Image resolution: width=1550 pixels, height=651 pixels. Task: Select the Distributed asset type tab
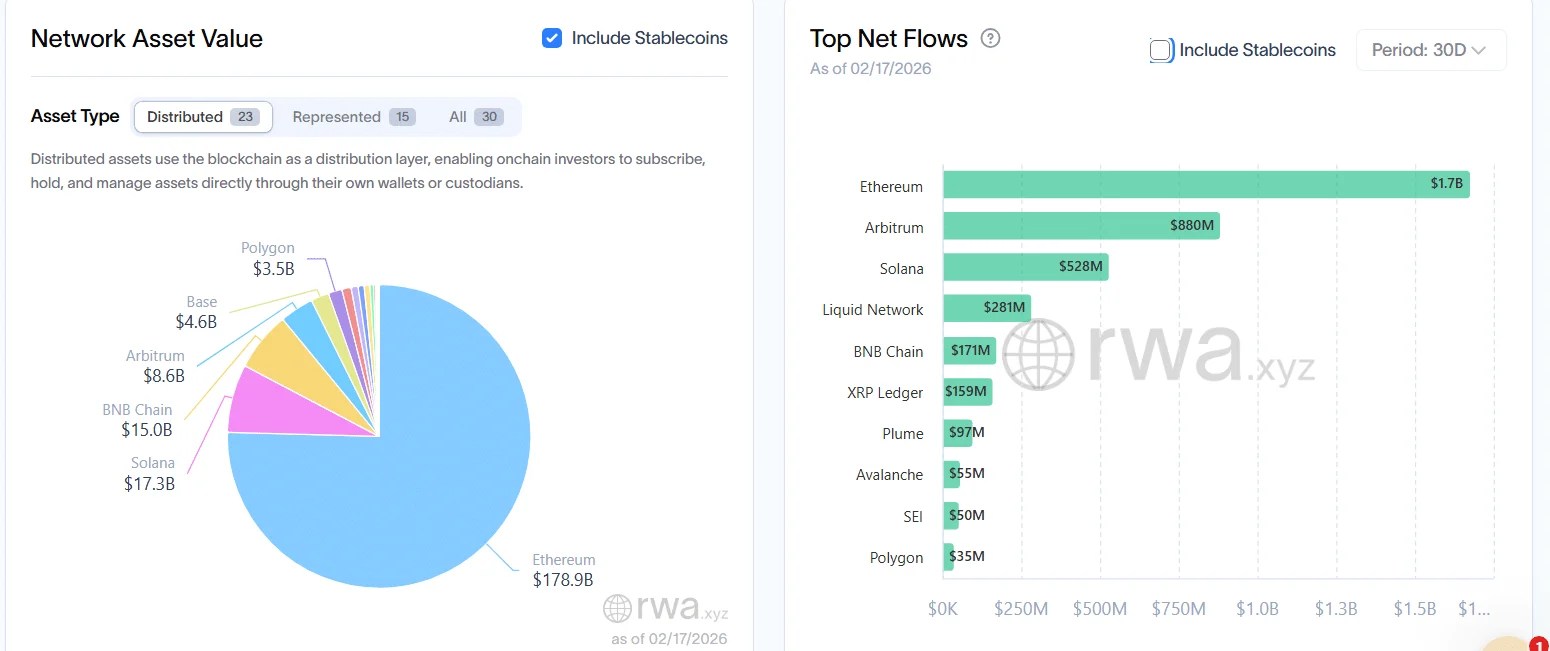[203, 117]
